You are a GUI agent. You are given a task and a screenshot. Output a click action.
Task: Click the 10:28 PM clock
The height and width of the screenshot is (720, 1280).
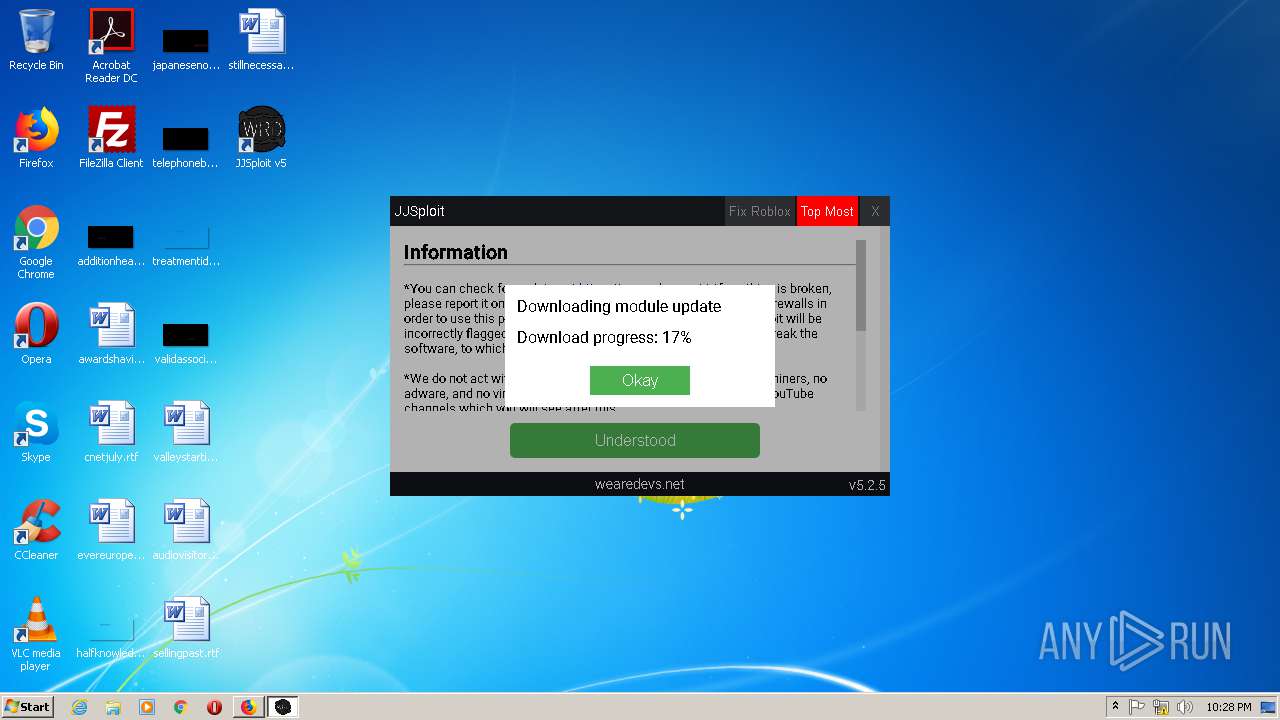click(x=1229, y=707)
